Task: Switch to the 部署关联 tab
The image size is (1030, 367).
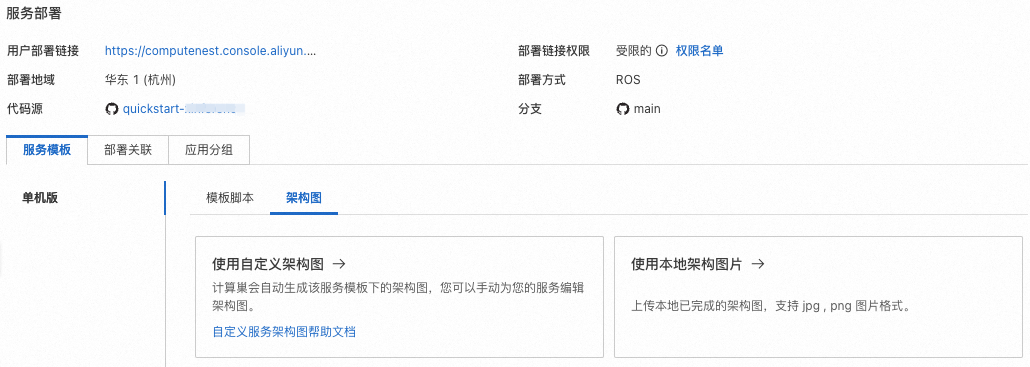Action: 128,150
